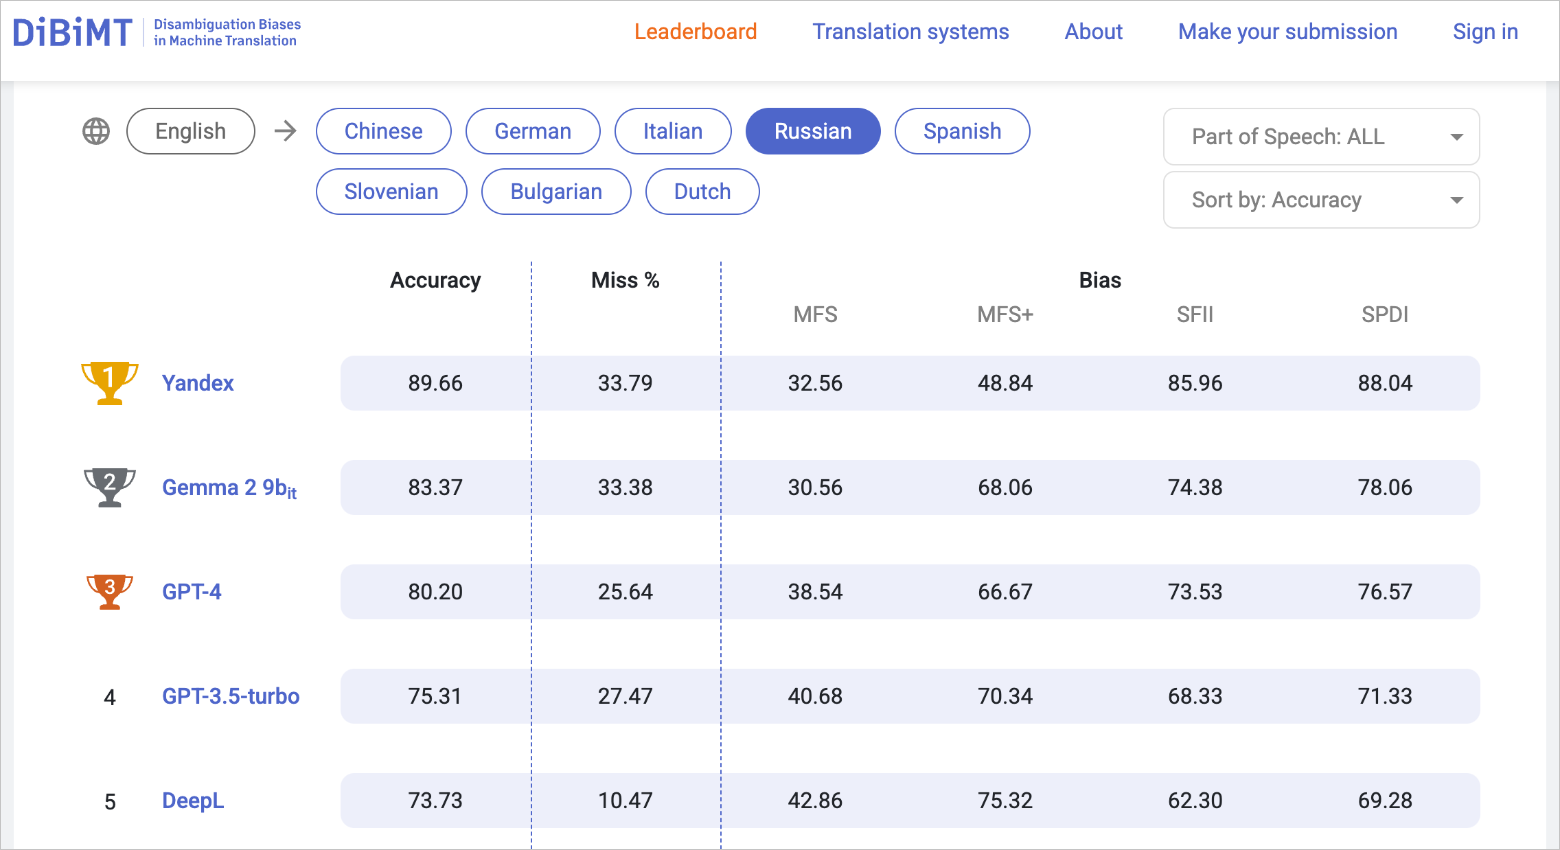The width and height of the screenshot is (1560, 850).
Task: Choose the Dutch target language pill
Action: click(x=702, y=192)
